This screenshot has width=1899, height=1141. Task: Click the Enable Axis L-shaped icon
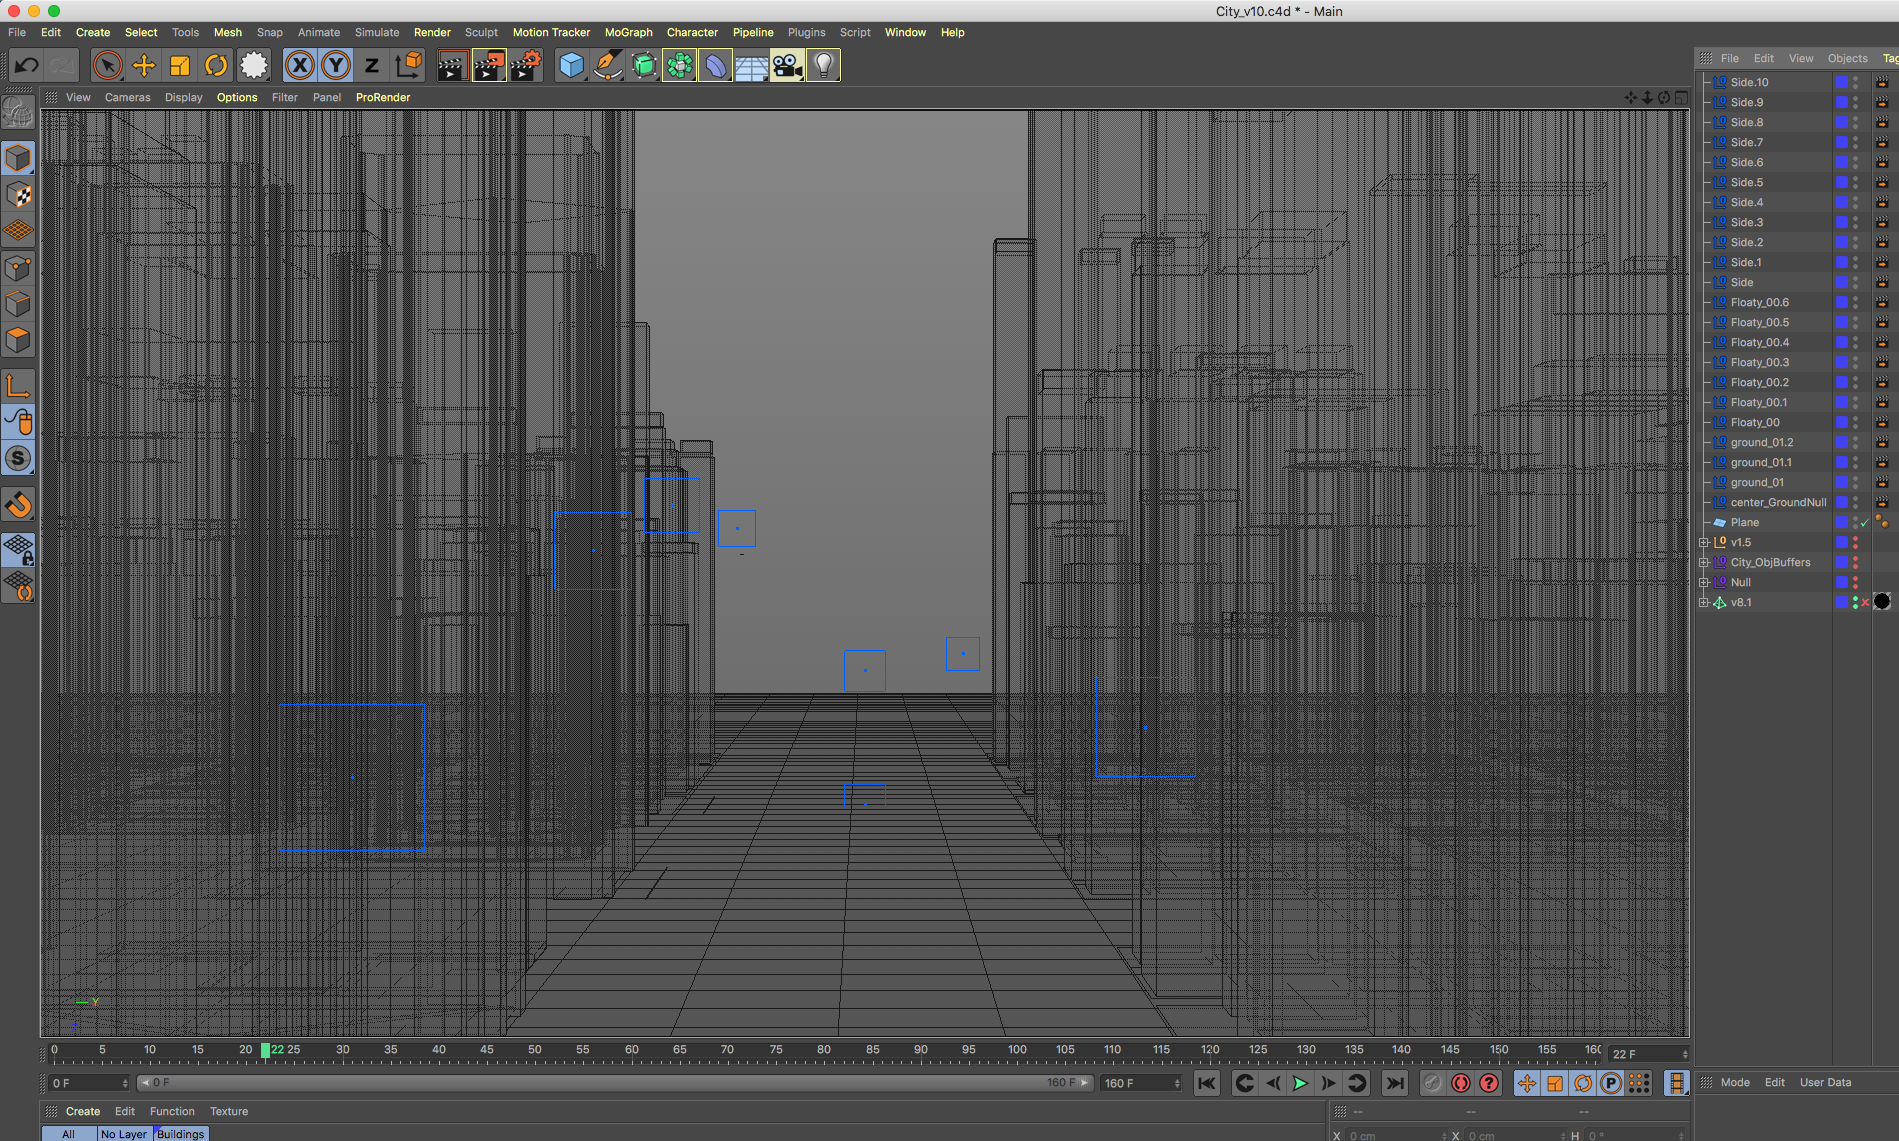click(x=18, y=386)
